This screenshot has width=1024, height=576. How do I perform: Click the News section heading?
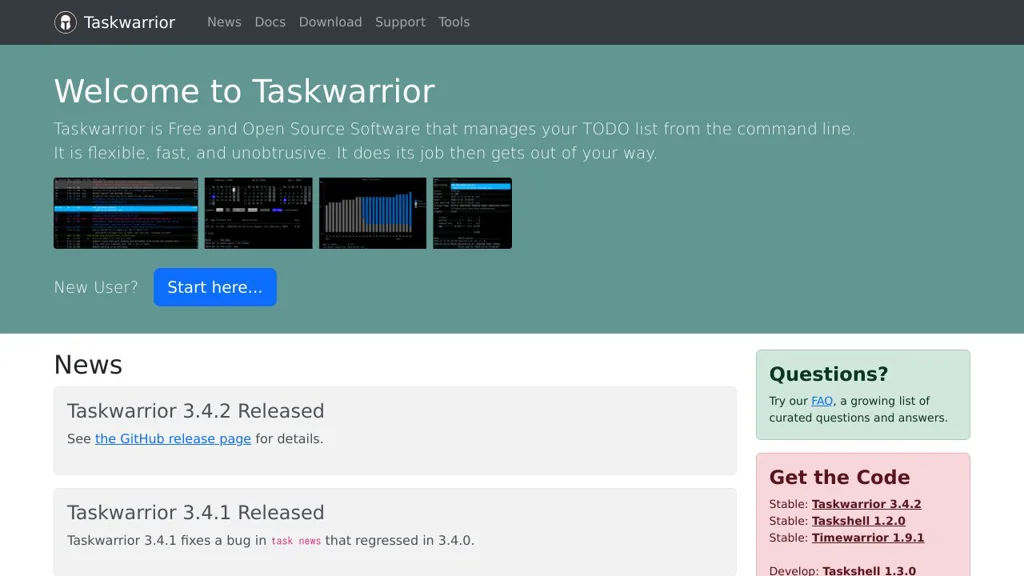pyautogui.click(x=88, y=365)
